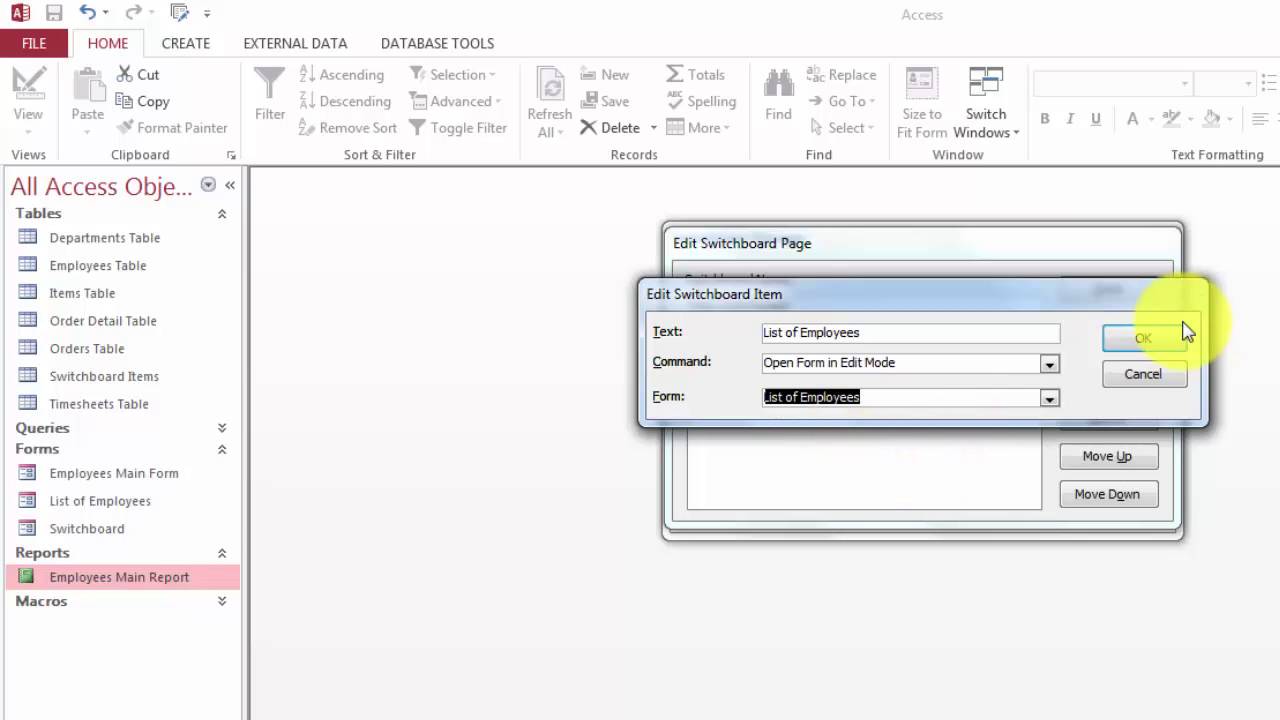This screenshot has height=720, width=1280.
Task: Click Move Down in Edit Switchboard Page
Action: click(x=1108, y=494)
